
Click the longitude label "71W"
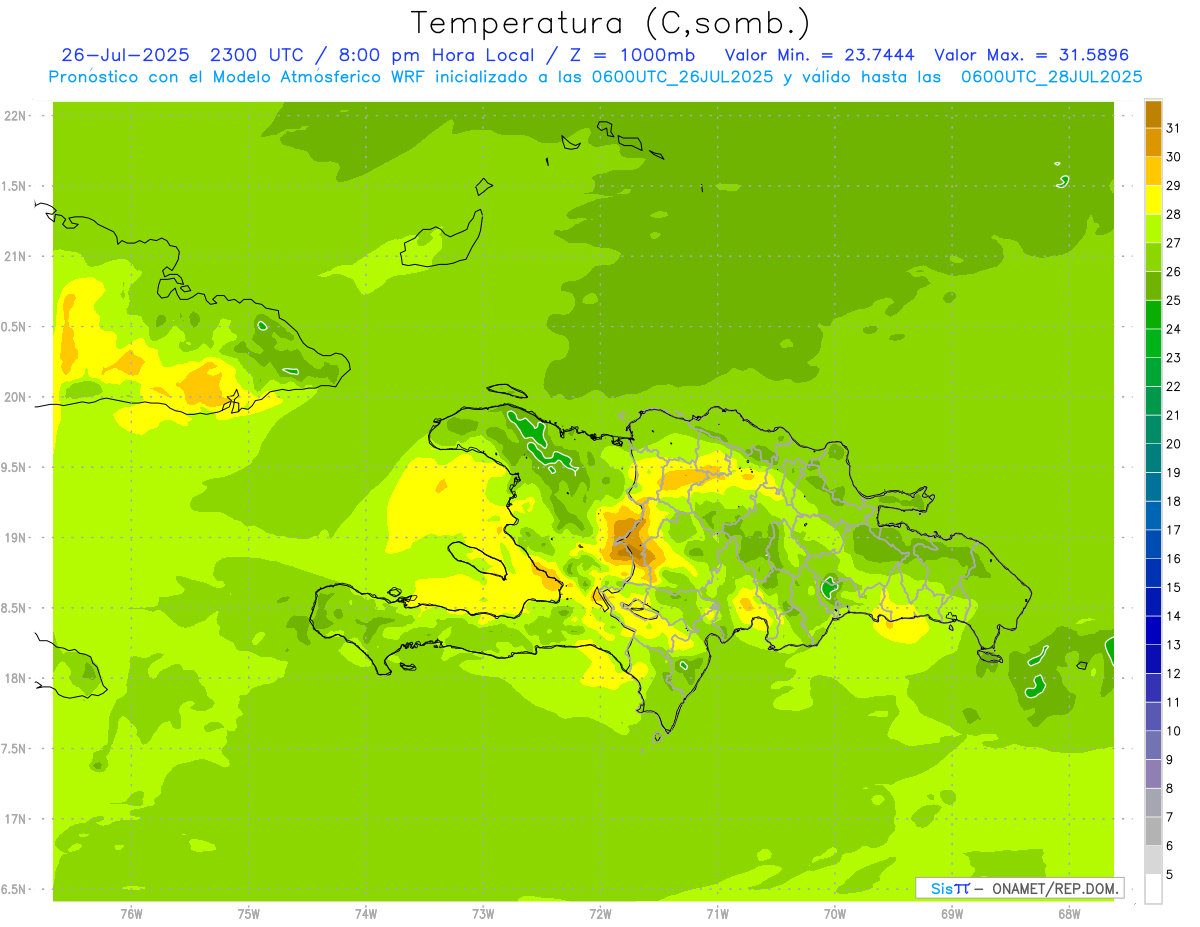point(717,914)
